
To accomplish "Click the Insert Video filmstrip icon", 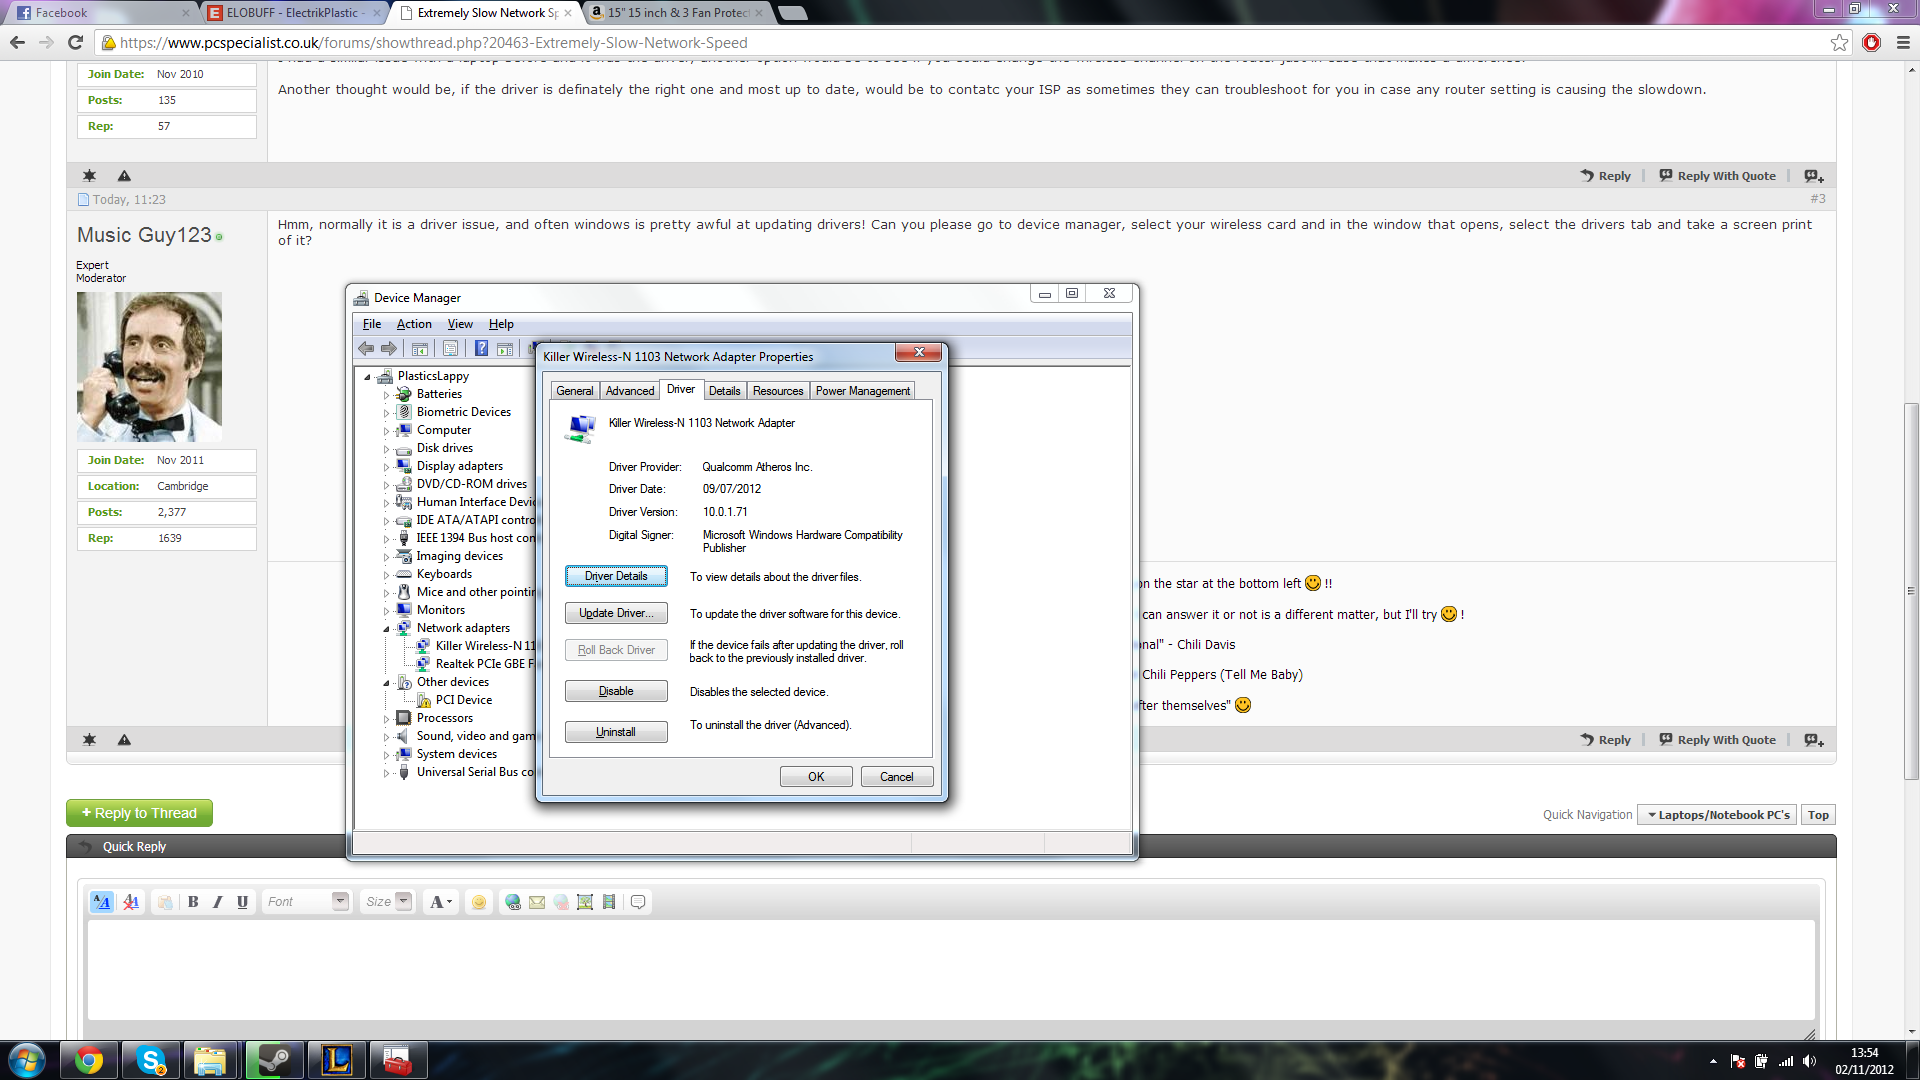I will point(609,902).
